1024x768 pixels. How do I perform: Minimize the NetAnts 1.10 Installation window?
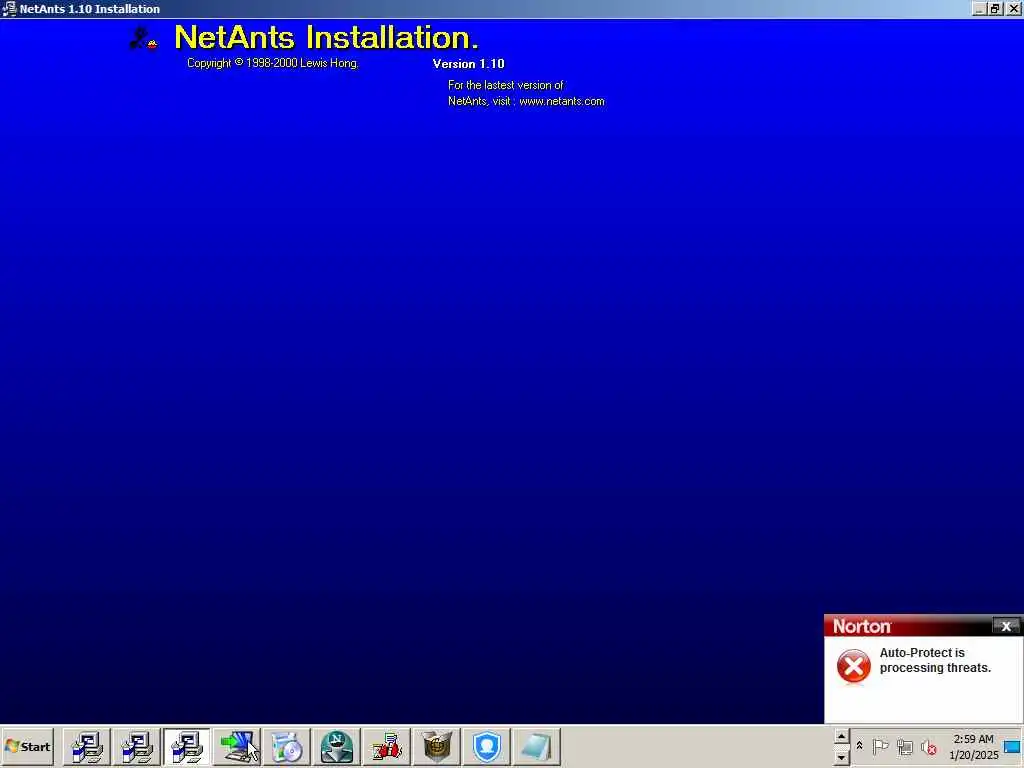(x=979, y=8)
